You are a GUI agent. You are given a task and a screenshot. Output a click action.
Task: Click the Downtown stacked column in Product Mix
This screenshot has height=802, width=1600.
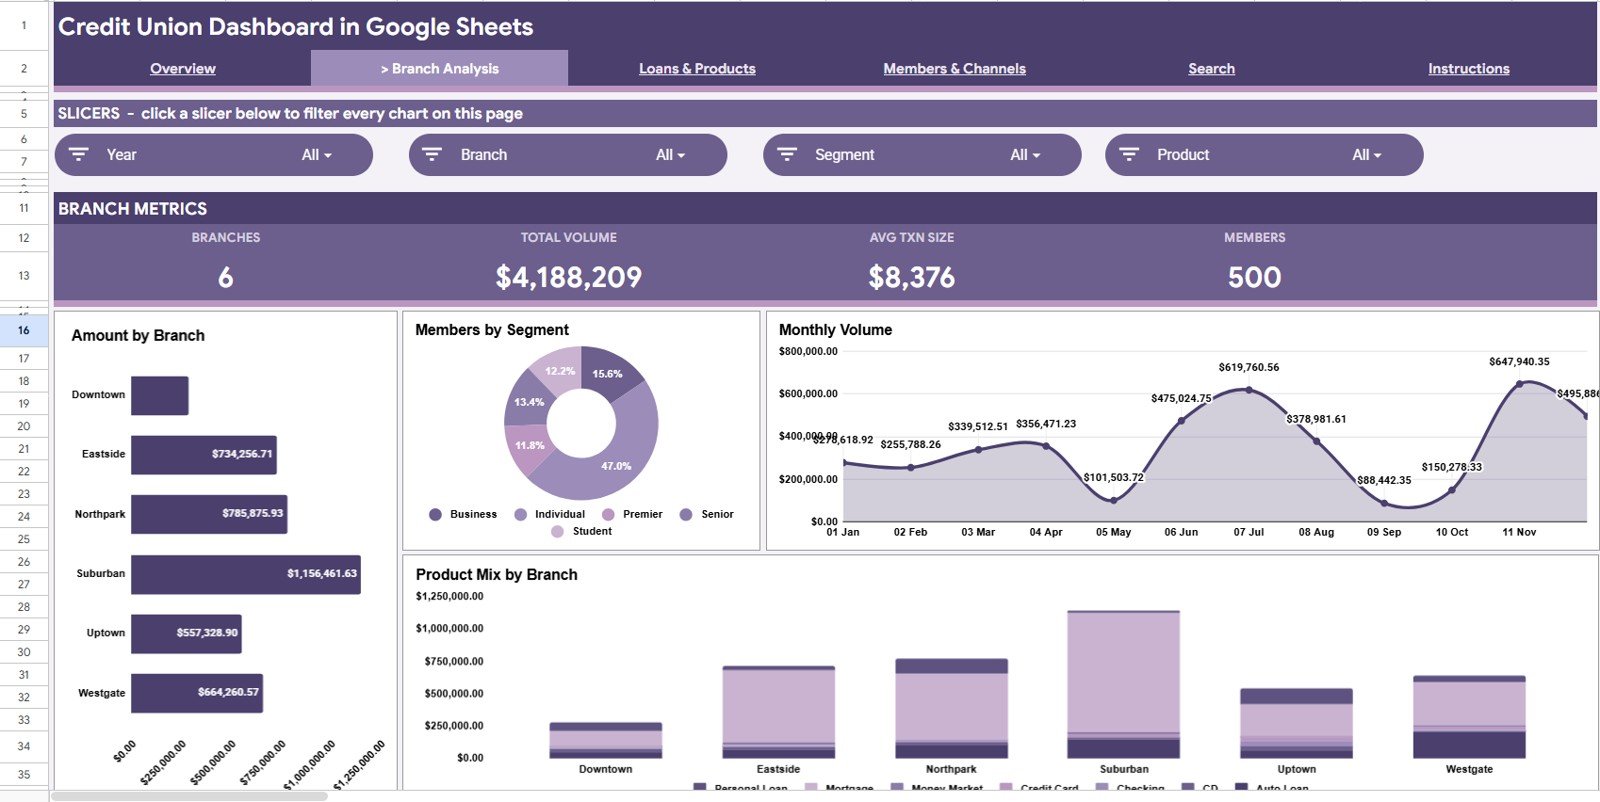[605, 740]
